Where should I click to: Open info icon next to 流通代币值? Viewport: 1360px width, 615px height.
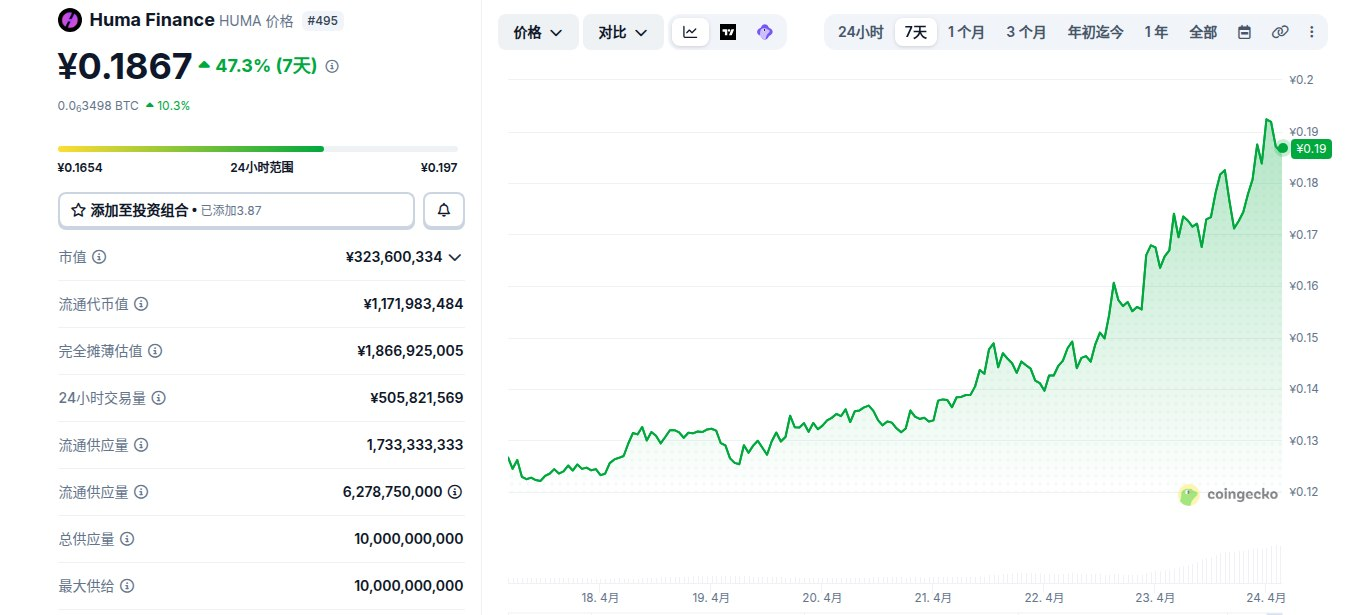click(x=141, y=303)
